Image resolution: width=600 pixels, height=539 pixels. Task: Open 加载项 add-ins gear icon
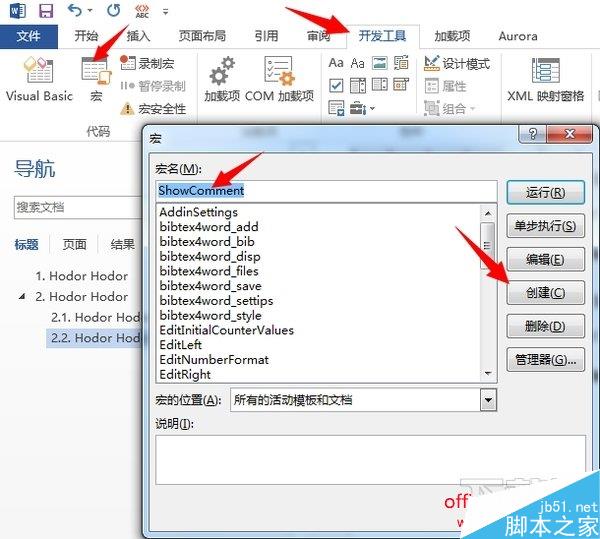point(222,71)
